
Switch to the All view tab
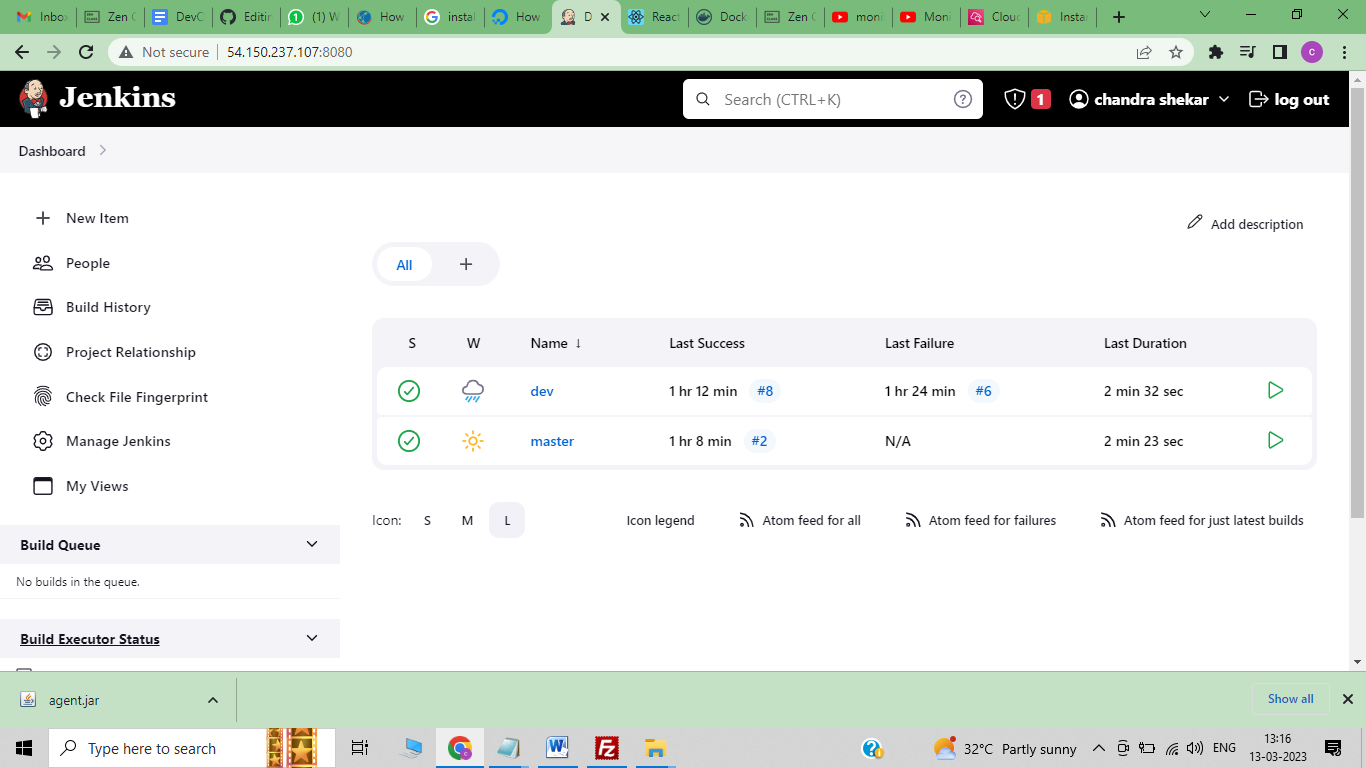(x=404, y=264)
